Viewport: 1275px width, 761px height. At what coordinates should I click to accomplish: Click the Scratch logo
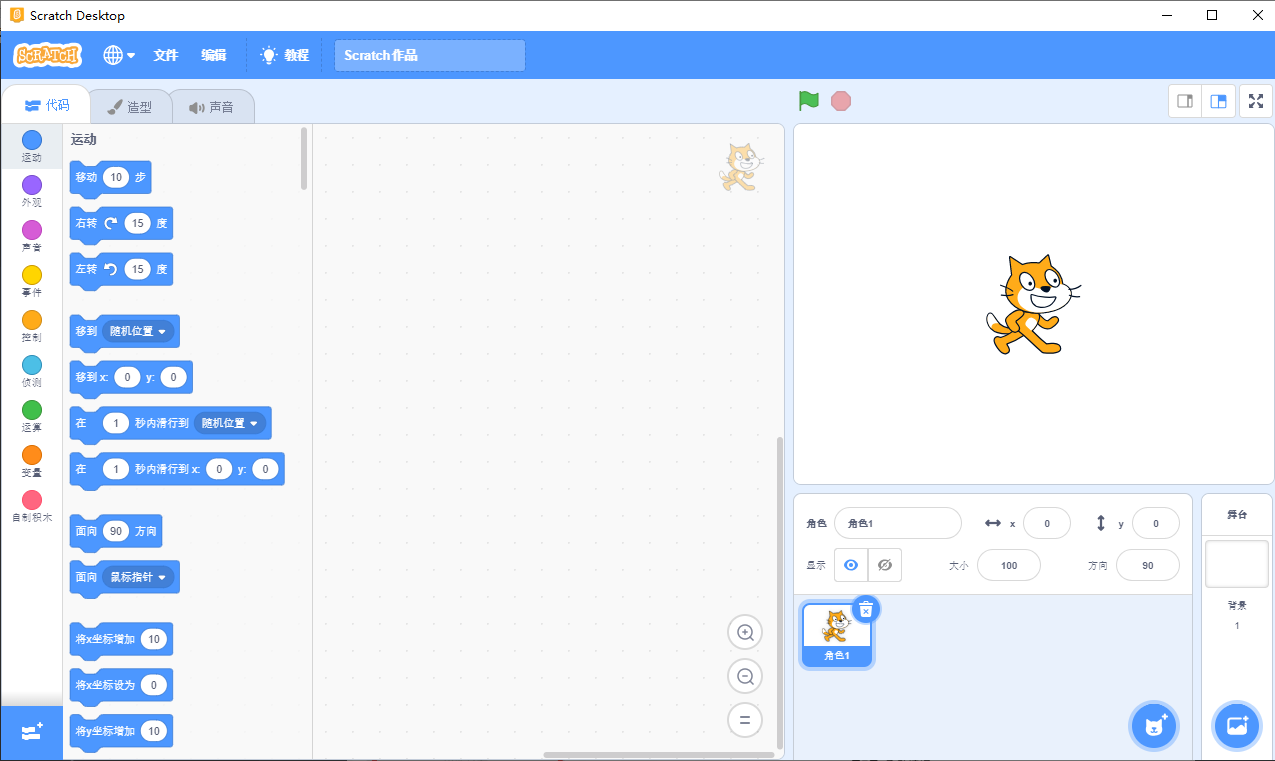(x=47, y=55)
